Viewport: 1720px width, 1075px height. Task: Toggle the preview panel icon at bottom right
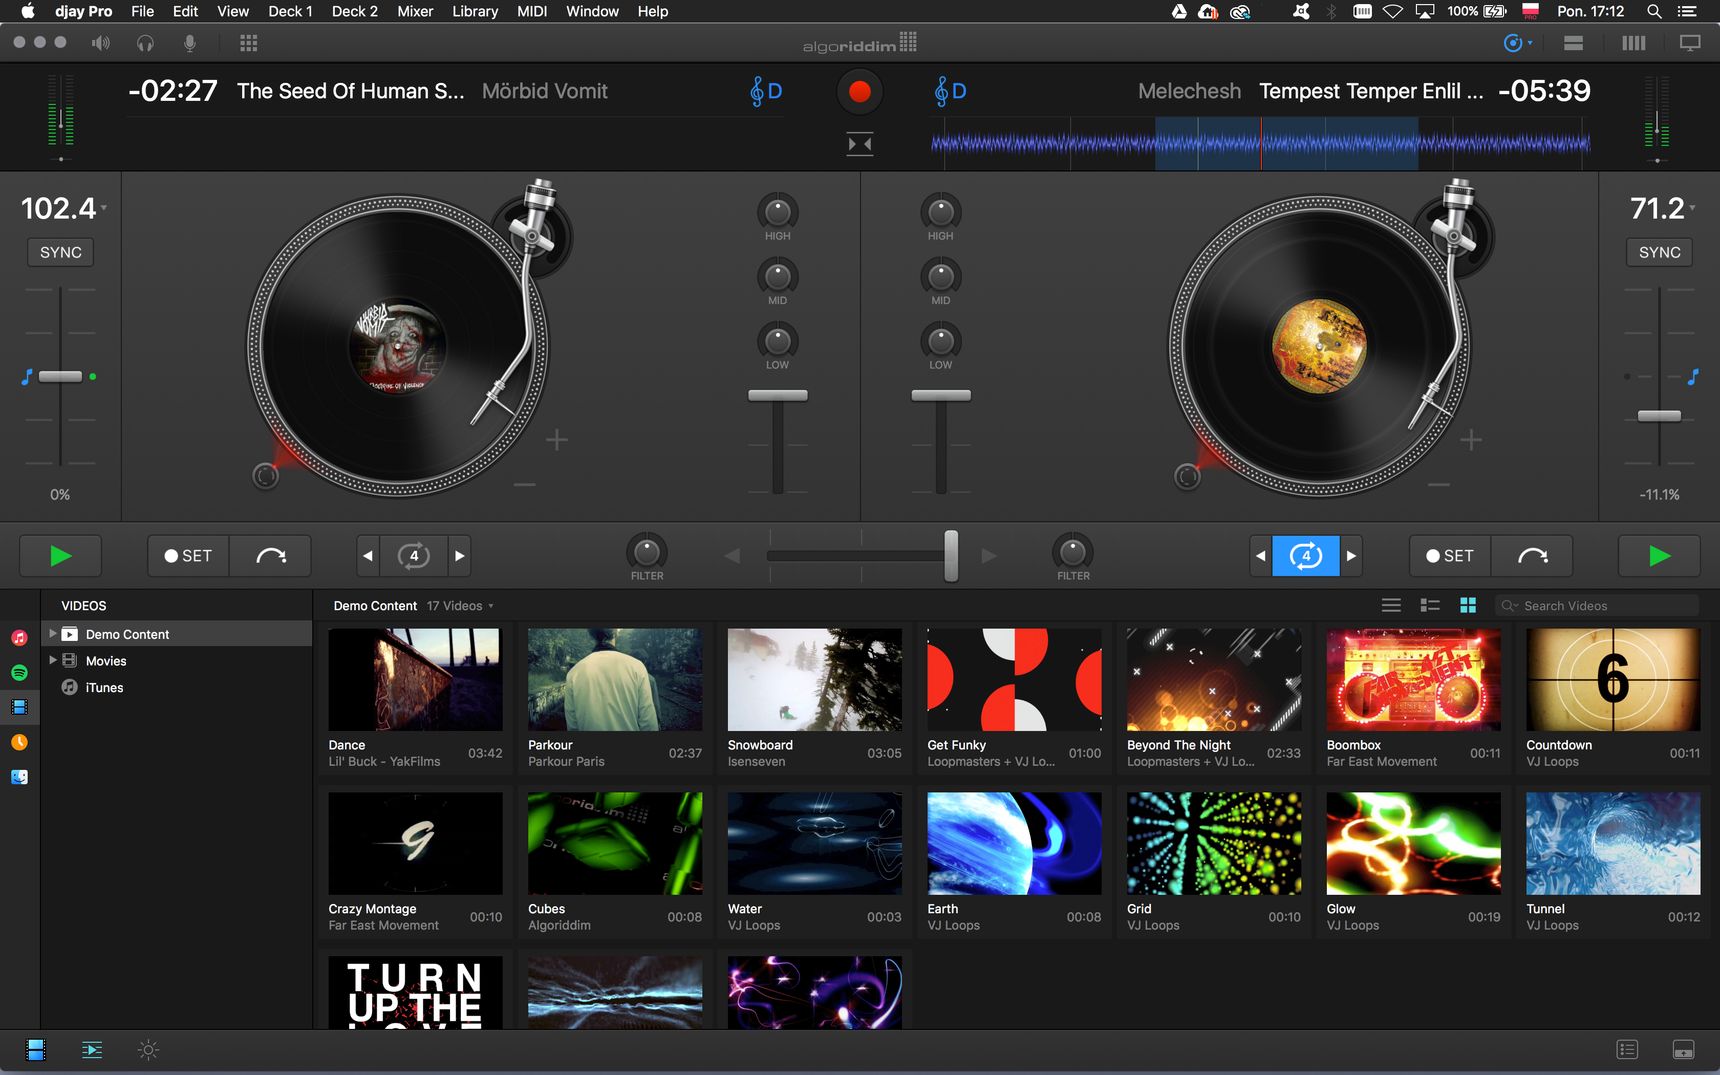tap(1683, 1049)
